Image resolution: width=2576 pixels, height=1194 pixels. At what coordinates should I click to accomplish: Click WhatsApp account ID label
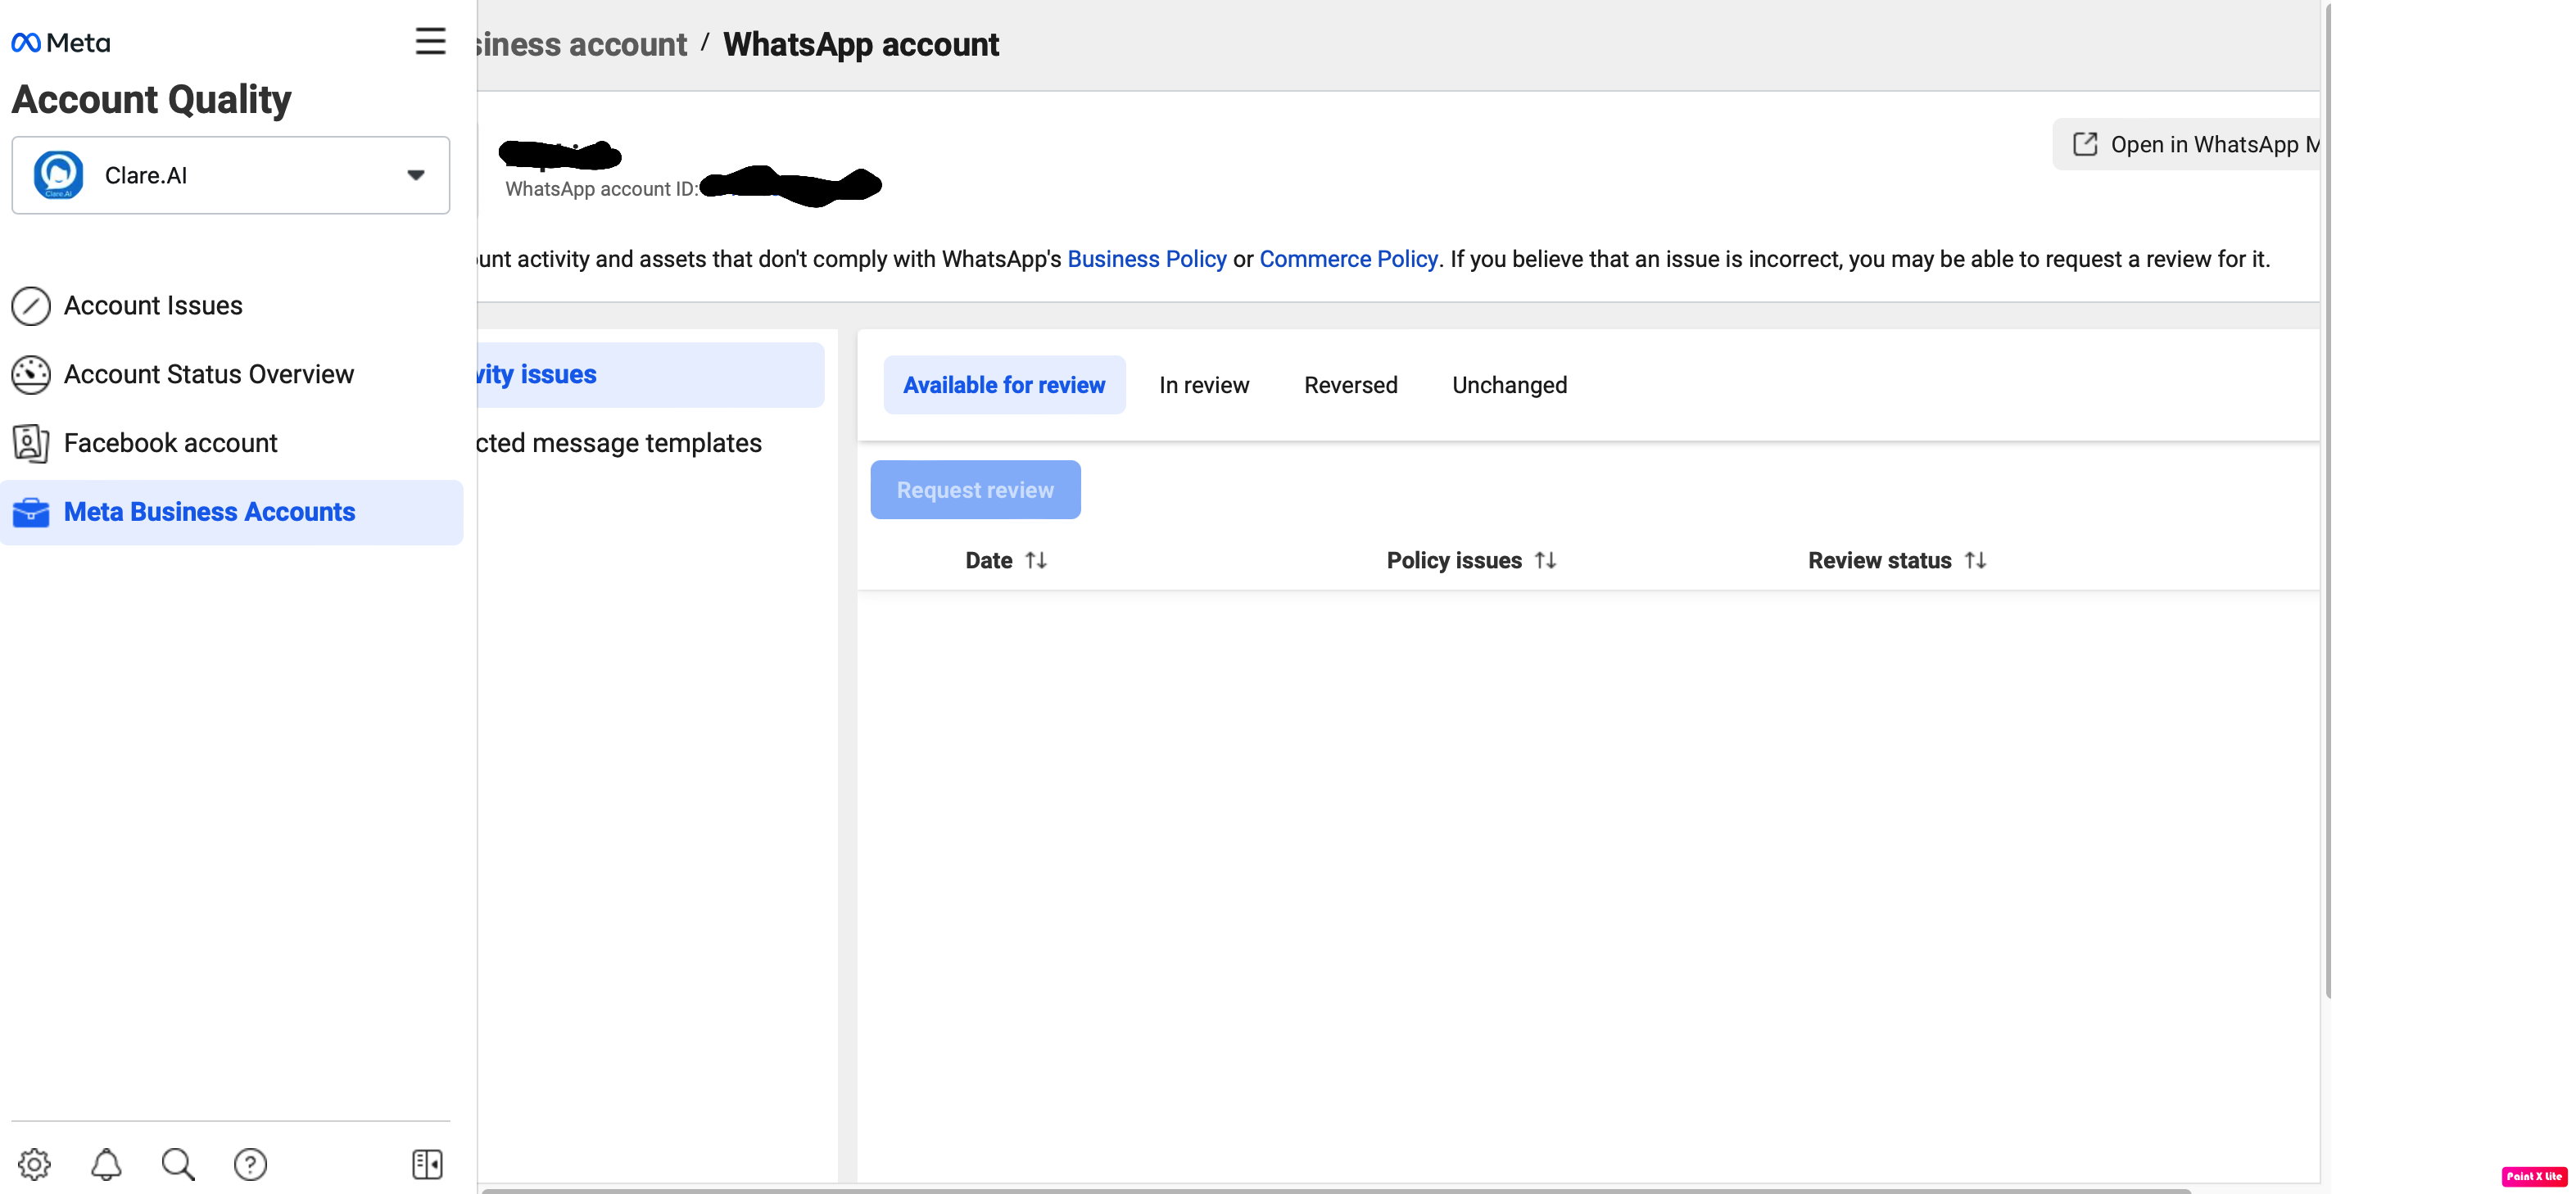(x=601, y=189)
